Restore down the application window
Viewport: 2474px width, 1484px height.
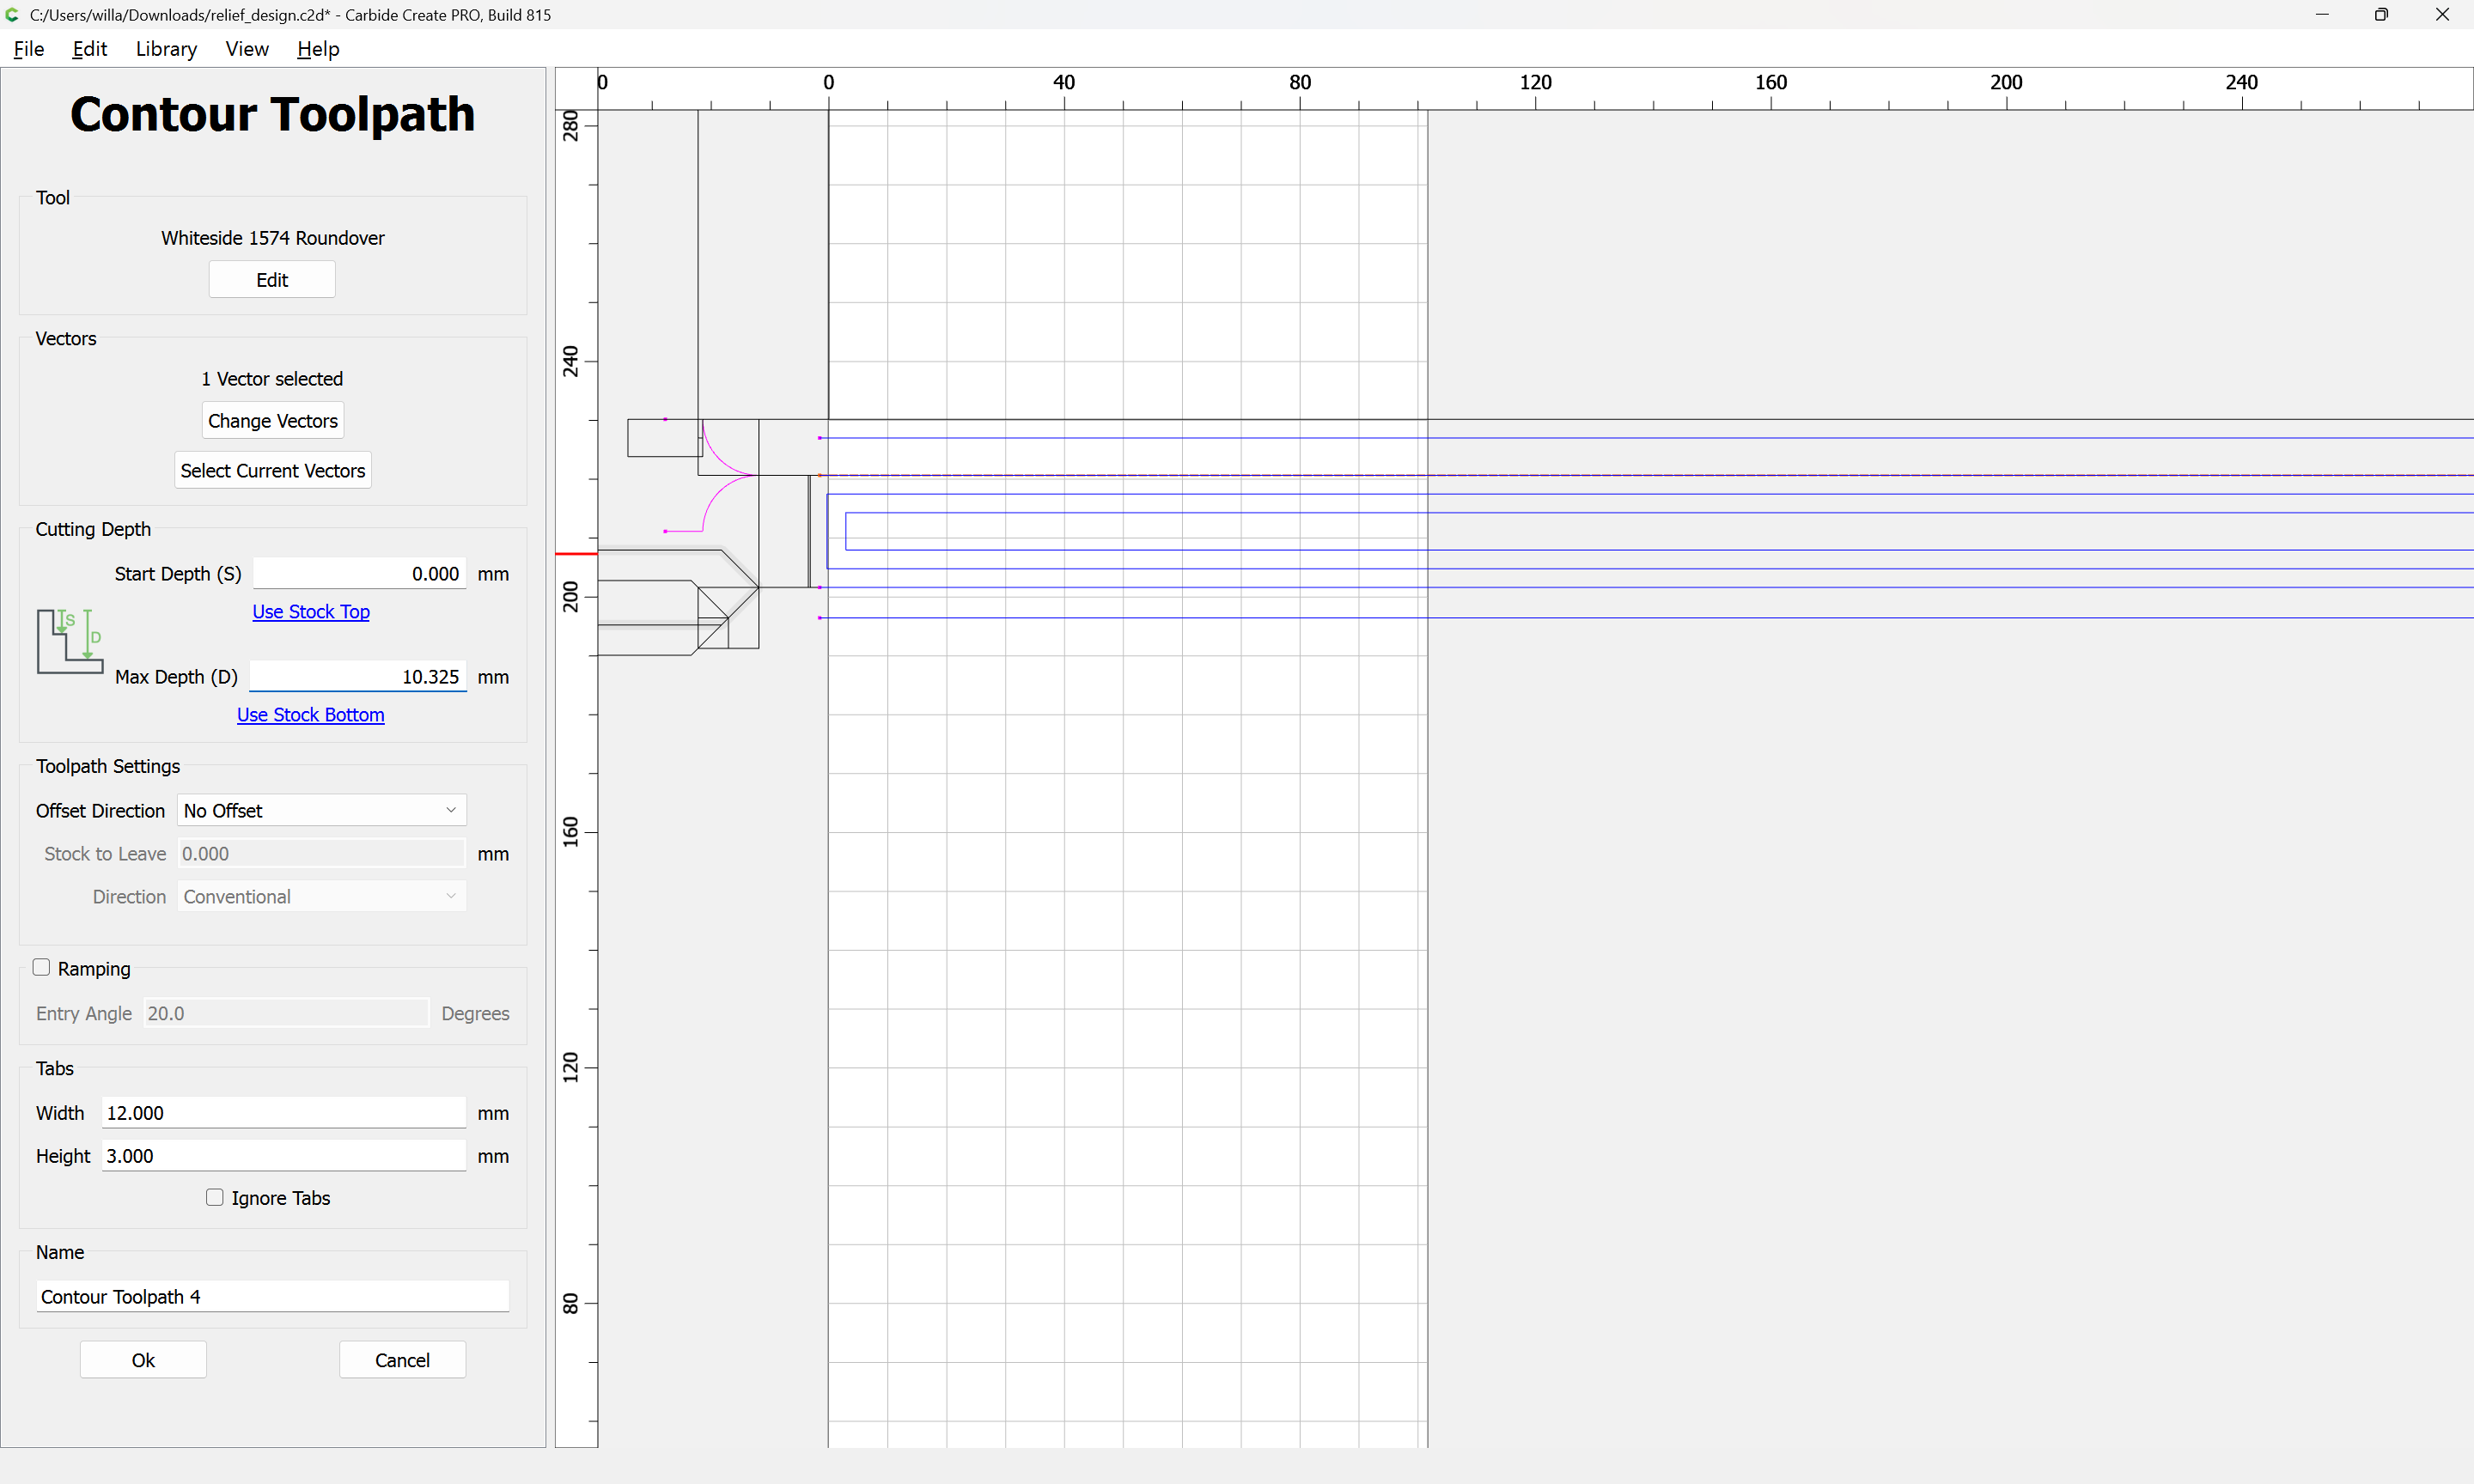click(x=2381, y=14)
